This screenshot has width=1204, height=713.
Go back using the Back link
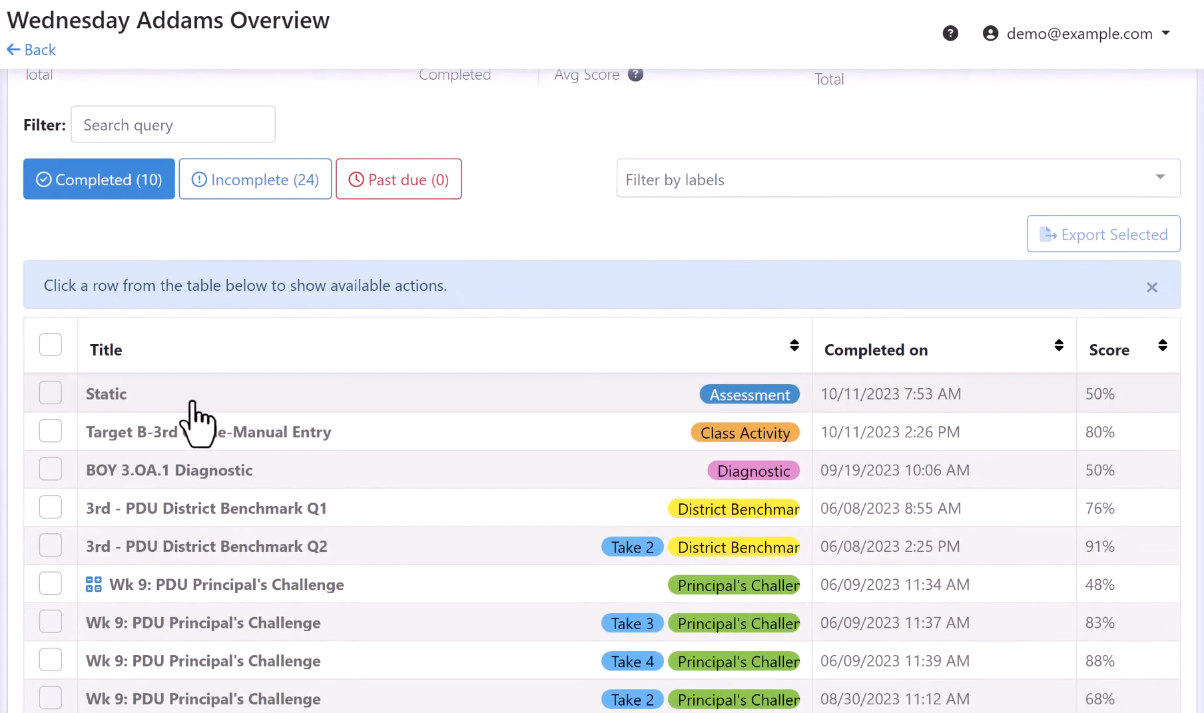click(31, 50)
